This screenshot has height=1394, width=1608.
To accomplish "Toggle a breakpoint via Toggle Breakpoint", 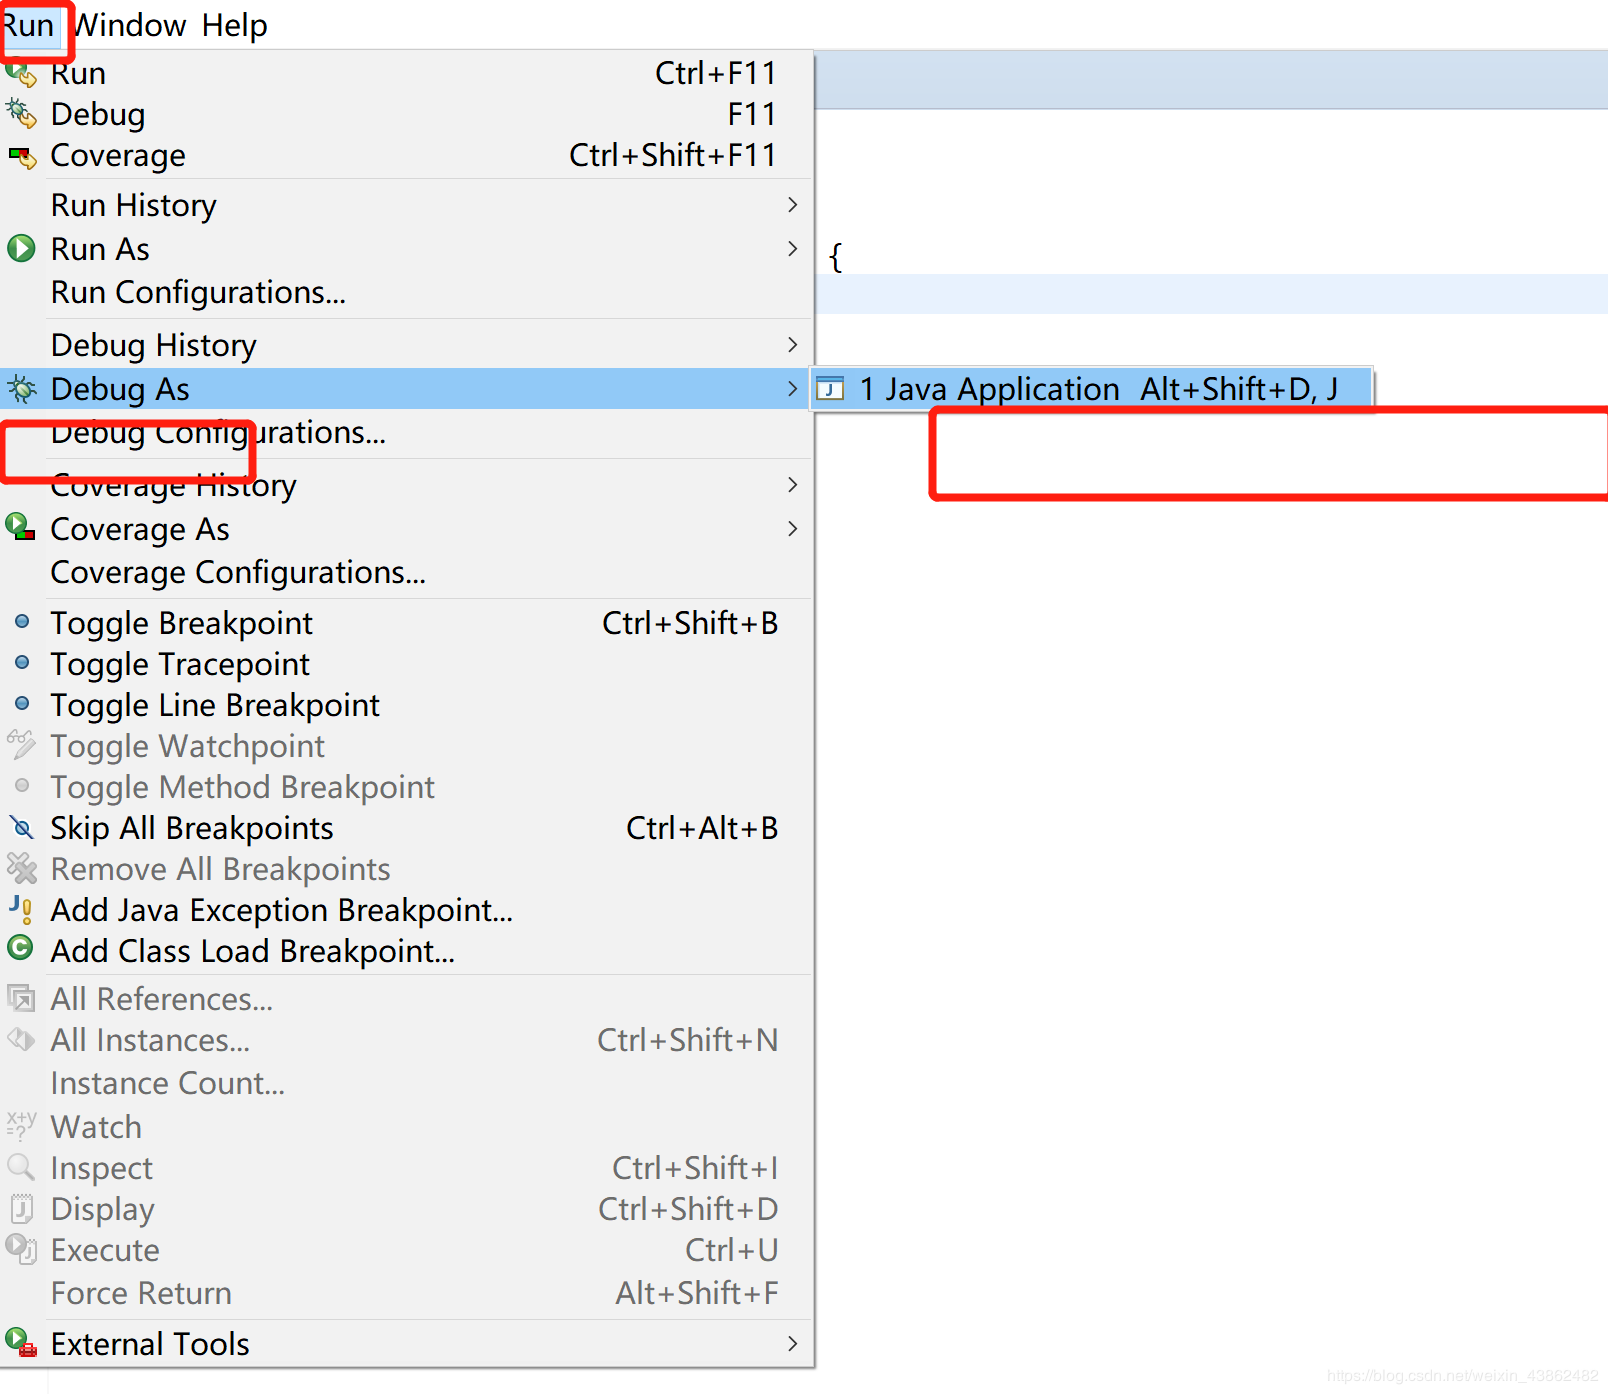I will (x=181, y=622).
